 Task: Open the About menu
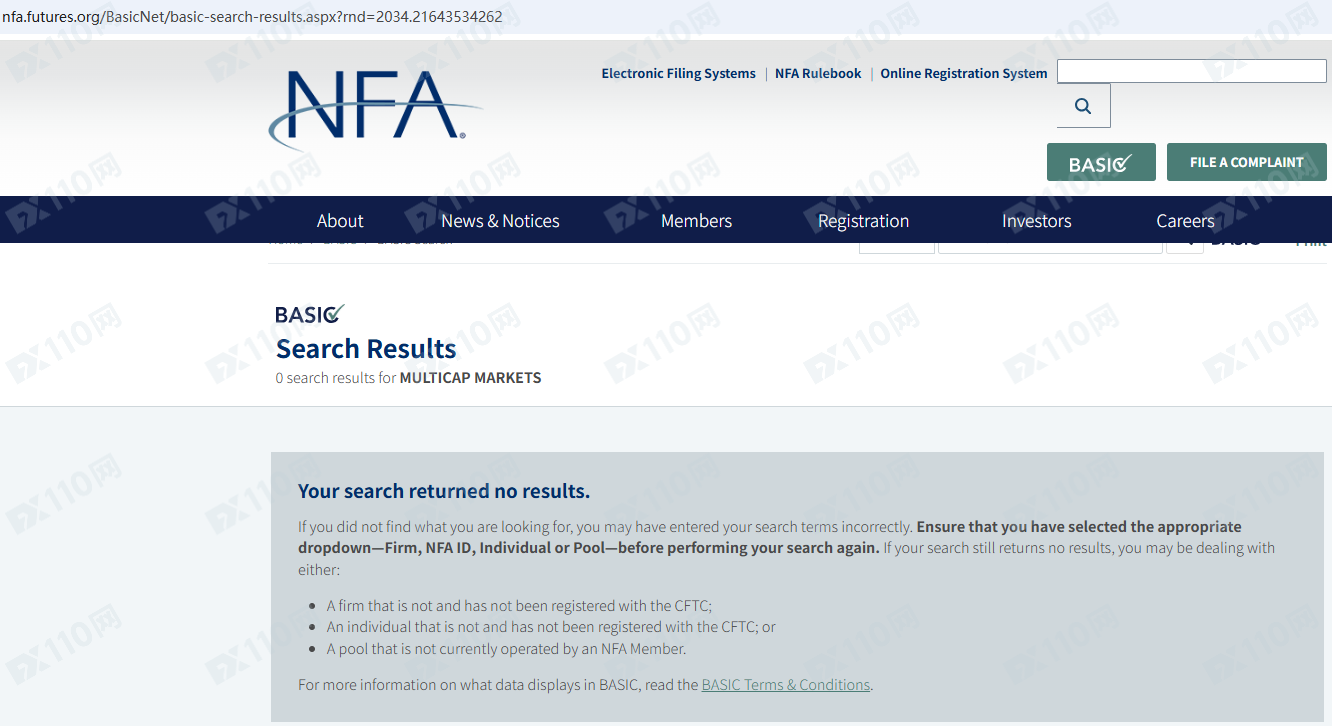pos(340,221)
